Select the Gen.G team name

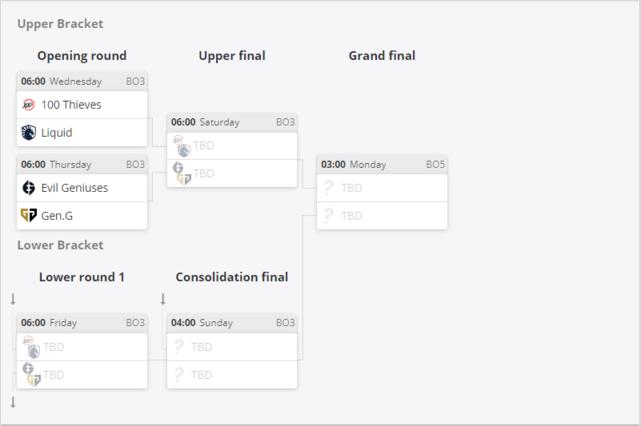coord(57,215)
